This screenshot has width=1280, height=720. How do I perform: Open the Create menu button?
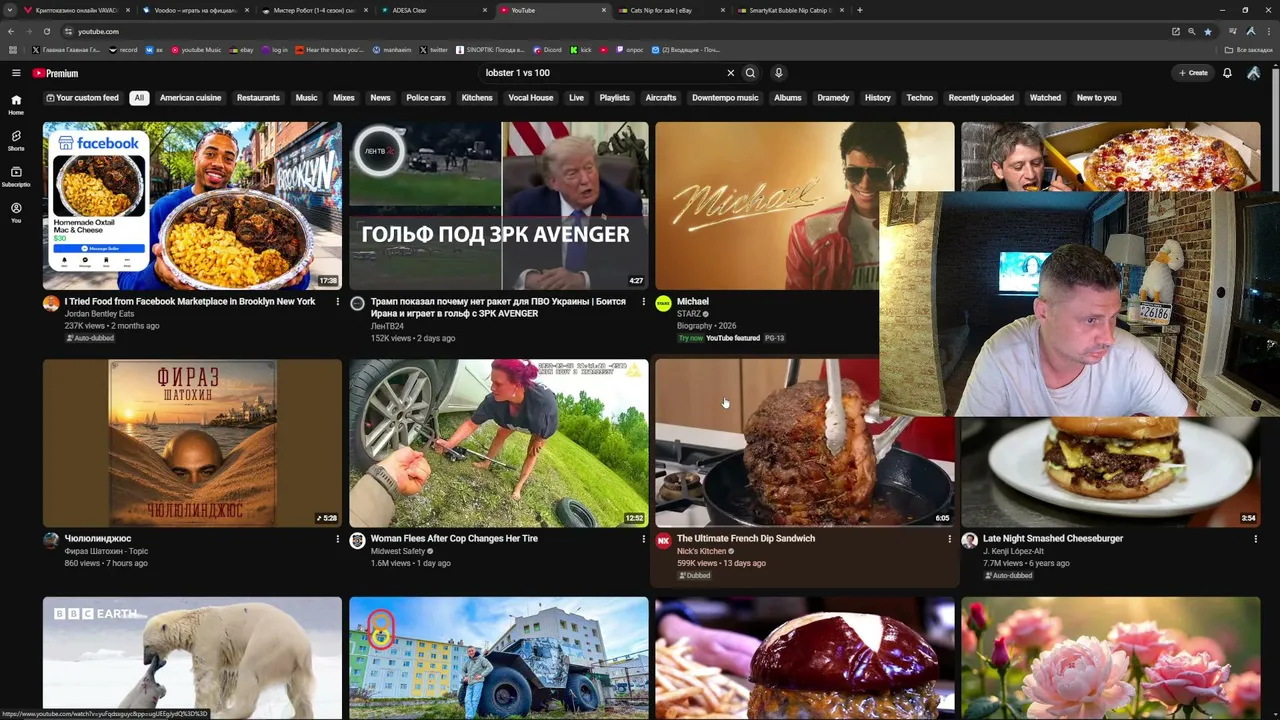tap(1193, 73)
